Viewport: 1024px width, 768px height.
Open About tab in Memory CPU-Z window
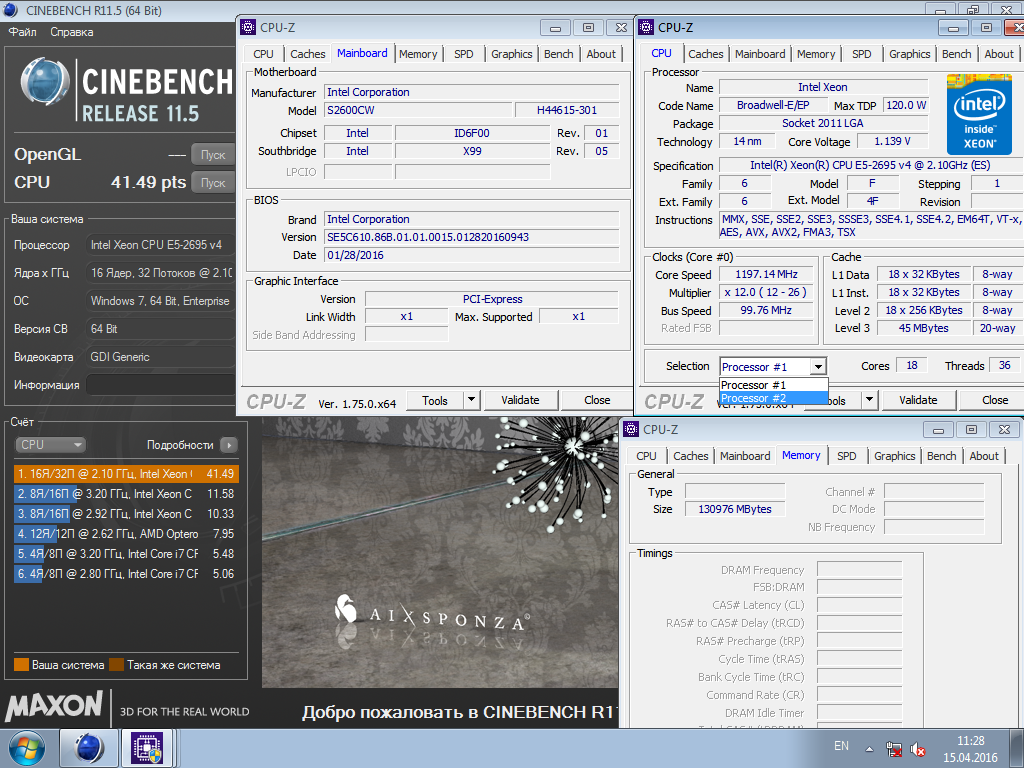[x=984, y=456]
